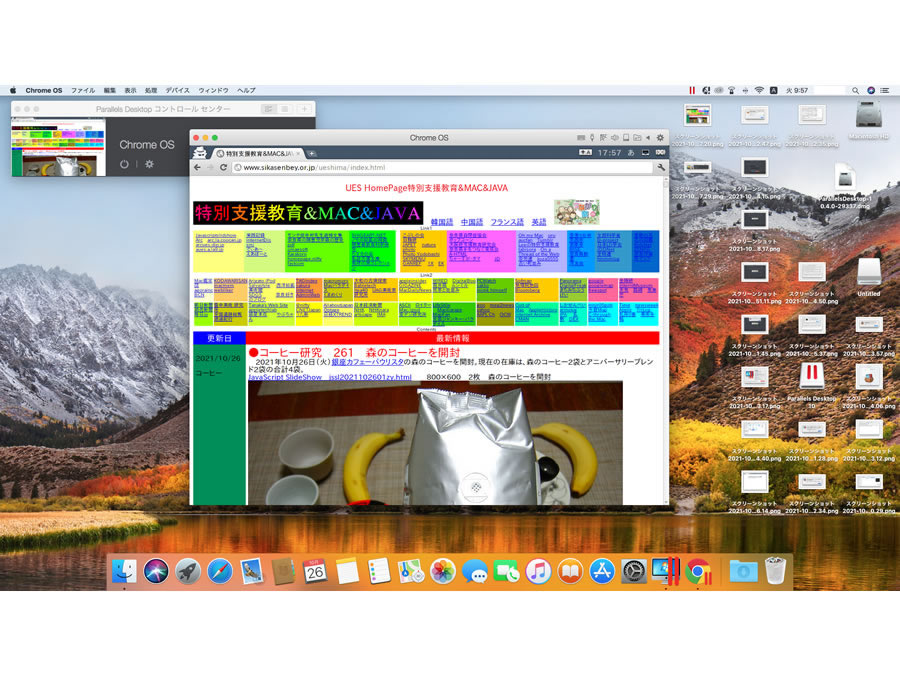Open Spotlight search magnifier
This screenshot has height=675, width=900.
tap(855, 90)
